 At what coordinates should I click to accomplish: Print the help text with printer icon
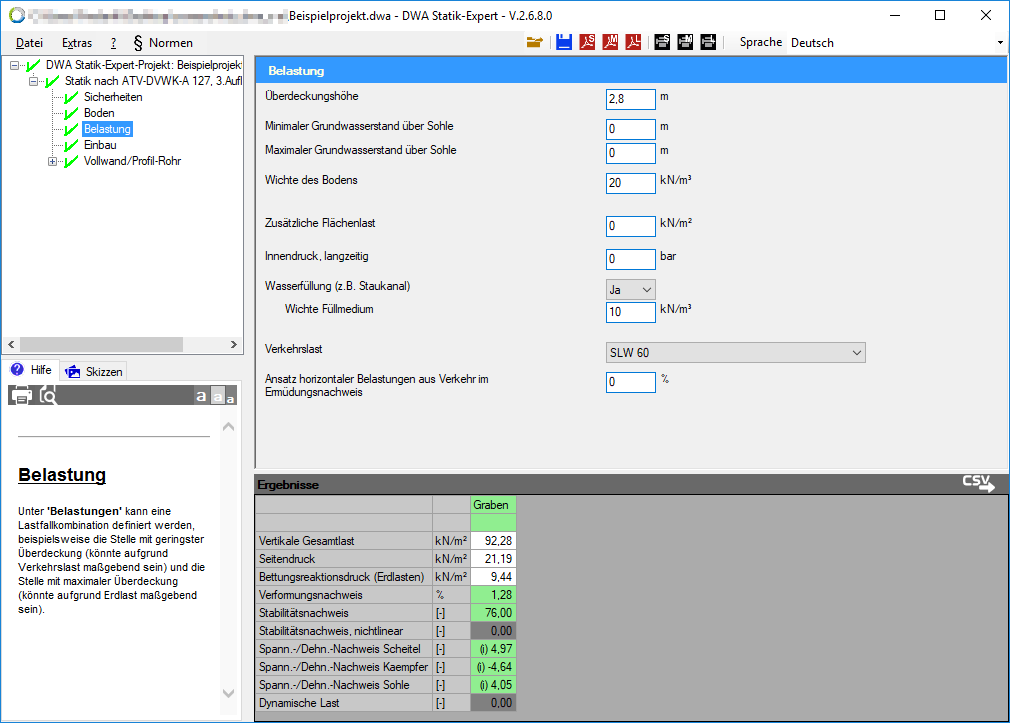tap(21, 395)
